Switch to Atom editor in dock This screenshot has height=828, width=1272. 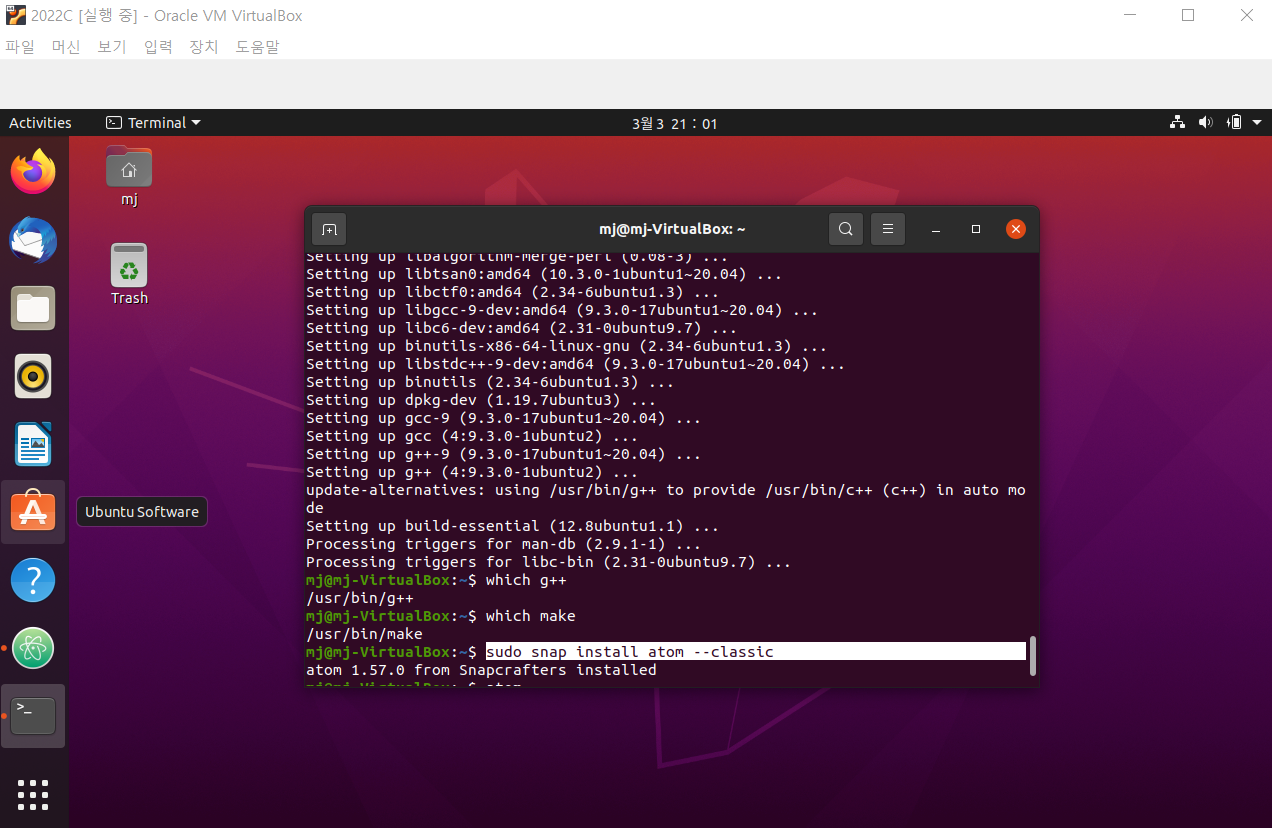[33, 648]
